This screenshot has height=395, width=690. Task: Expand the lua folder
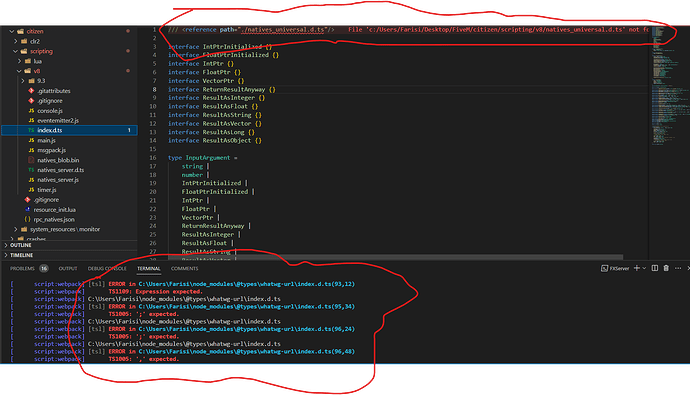(x=19, y=61)
